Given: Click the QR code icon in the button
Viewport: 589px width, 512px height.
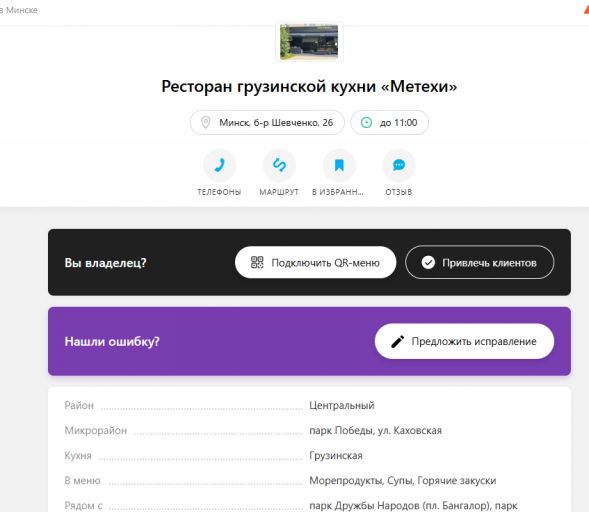Looking at the screenshot, I should 257,262.
